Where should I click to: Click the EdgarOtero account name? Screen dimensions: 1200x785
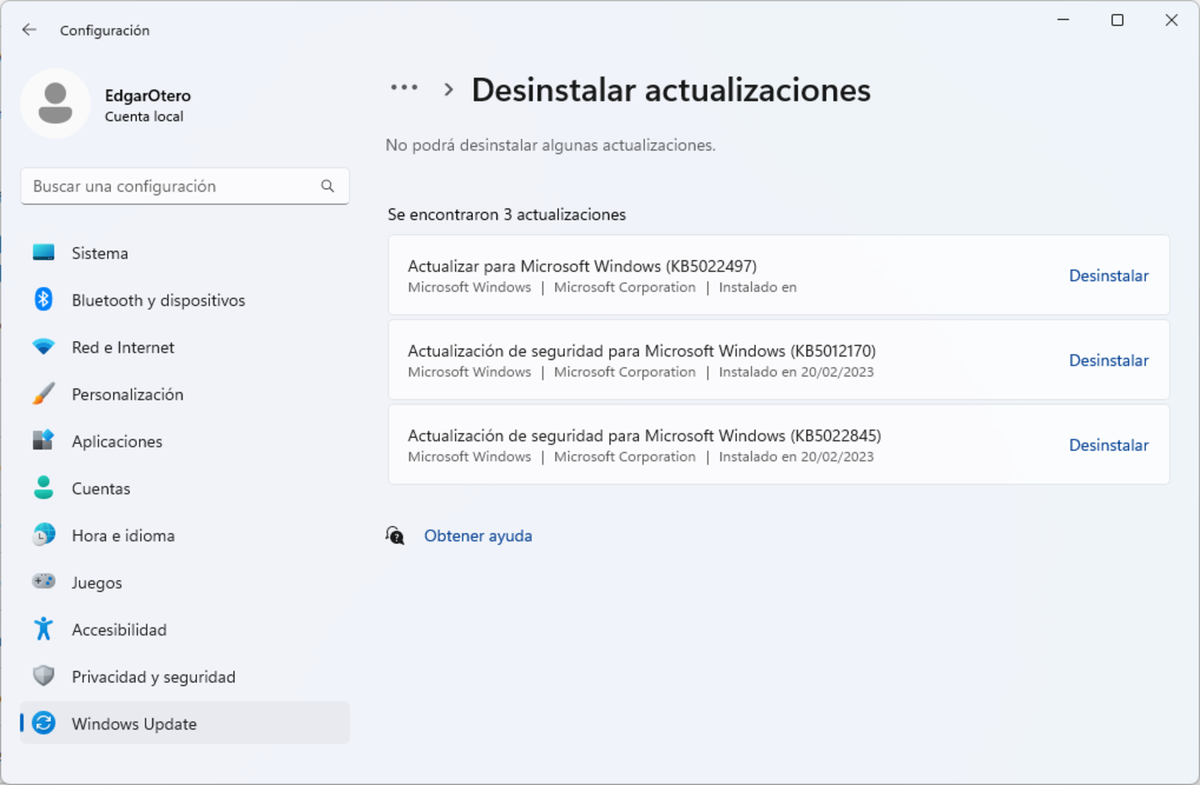148,96
